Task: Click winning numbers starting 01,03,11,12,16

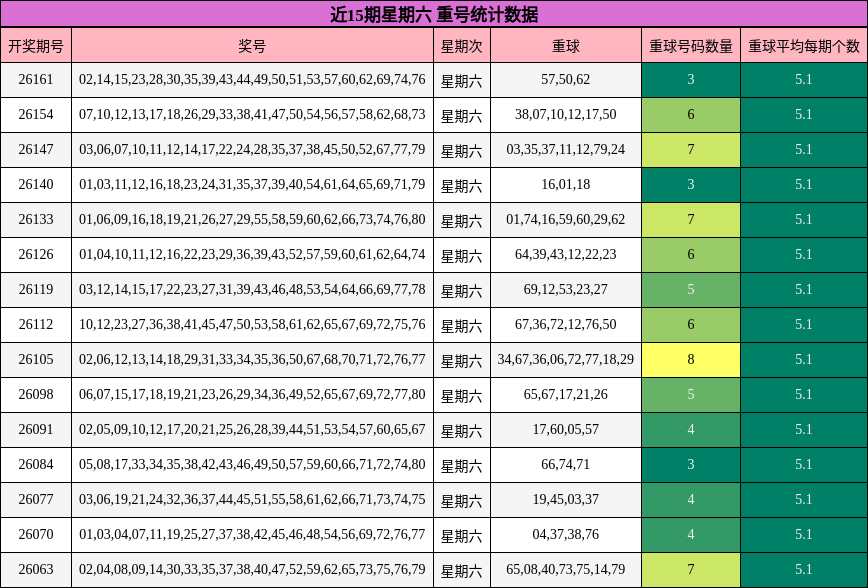Action: (x=252, y=184)
